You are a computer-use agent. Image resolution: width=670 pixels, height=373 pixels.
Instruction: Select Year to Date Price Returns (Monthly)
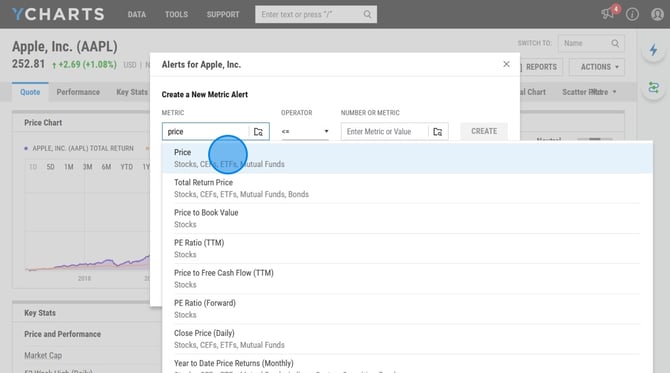pyautogui.click(x=407, y=364)
